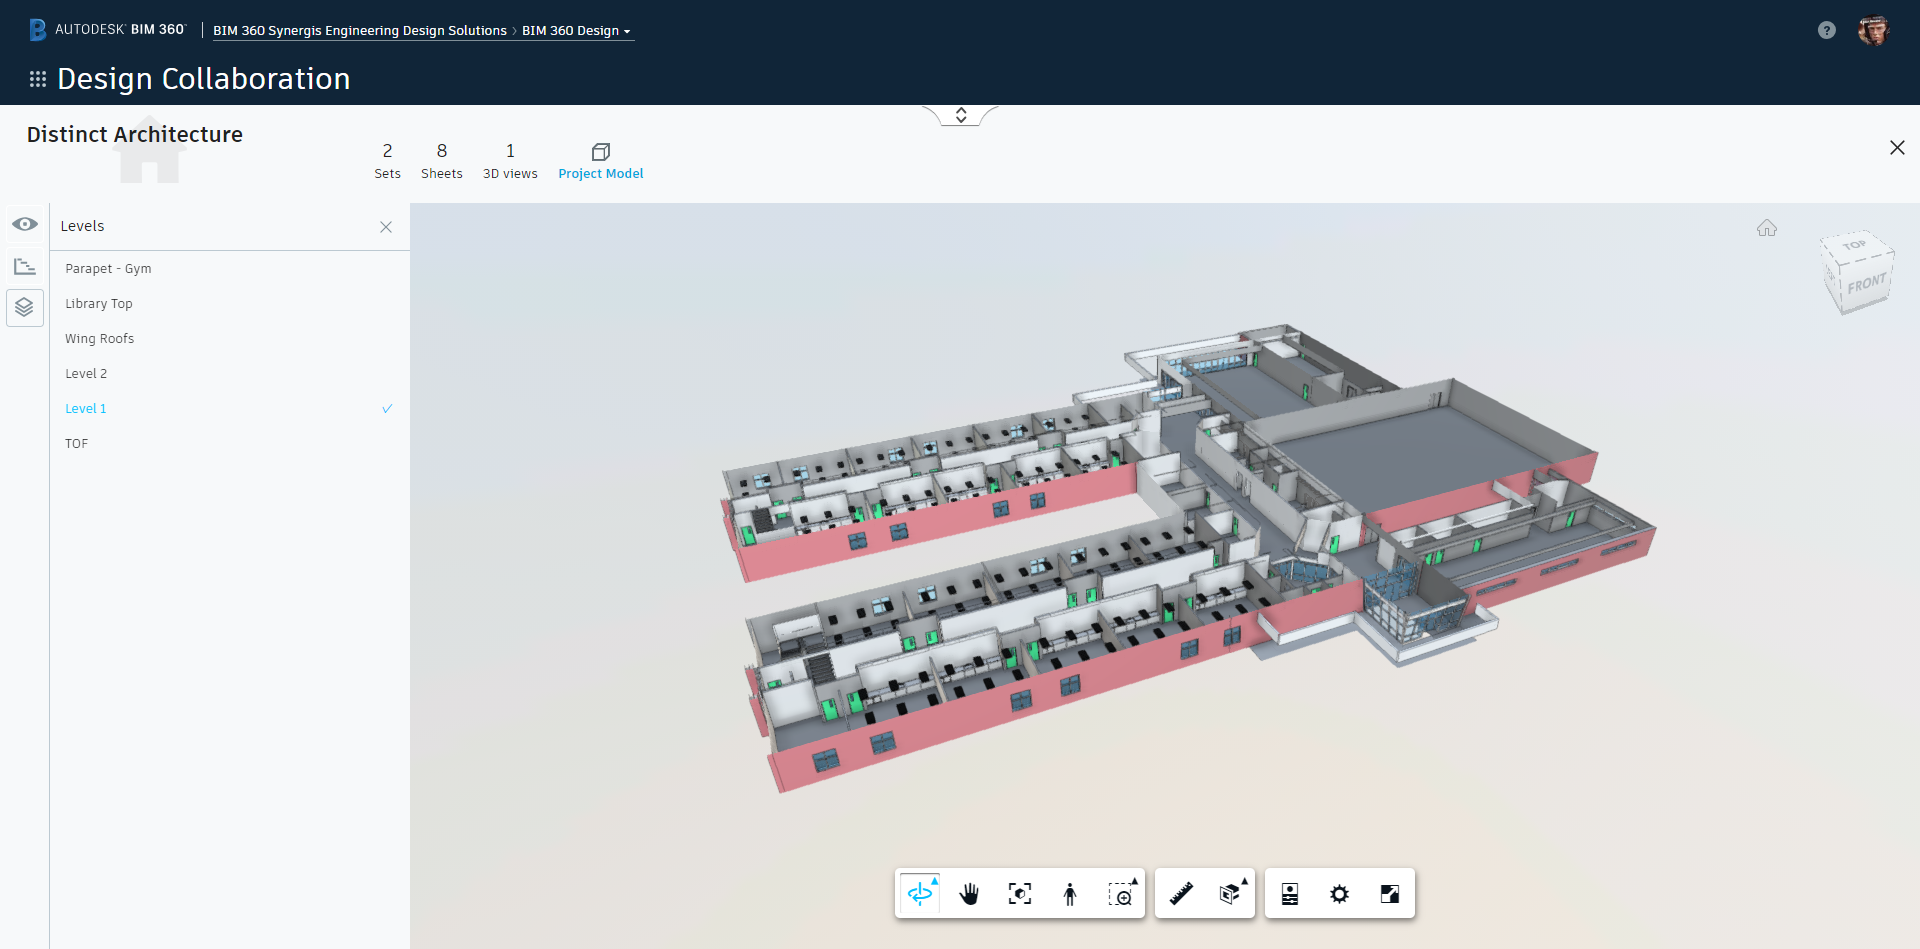Click the Fit to View tool
The width and height of the screenshot is (1920, 949).
coord(1019,894)
